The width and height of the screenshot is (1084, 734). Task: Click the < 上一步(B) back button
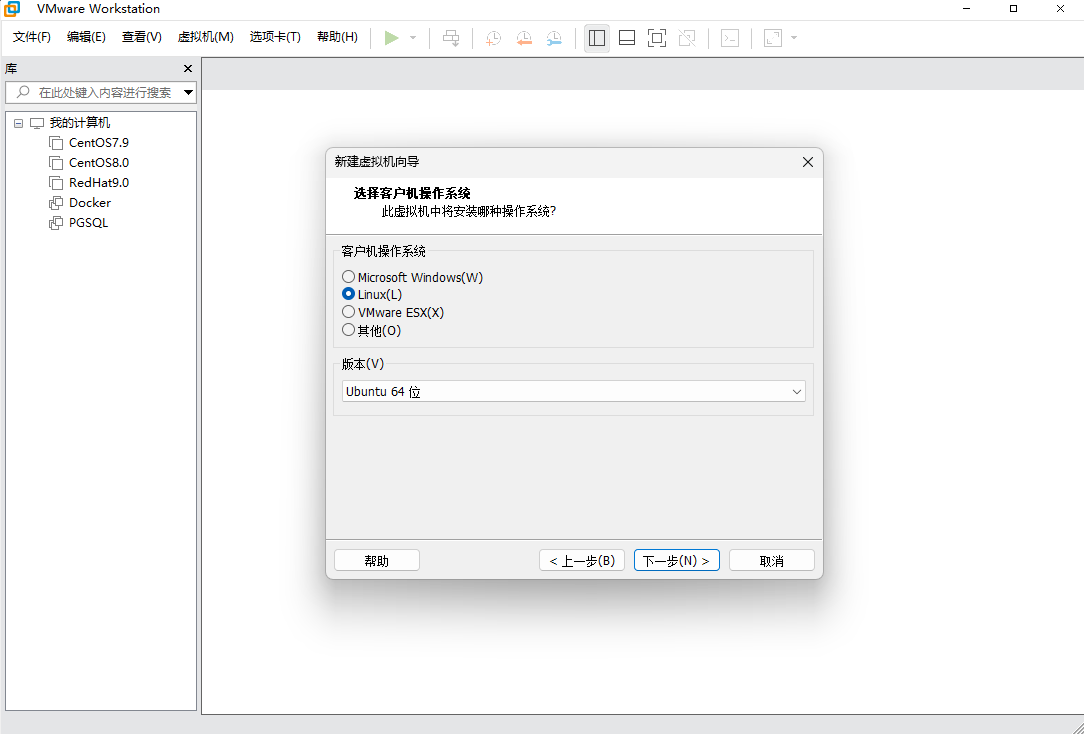click(582, 561)
